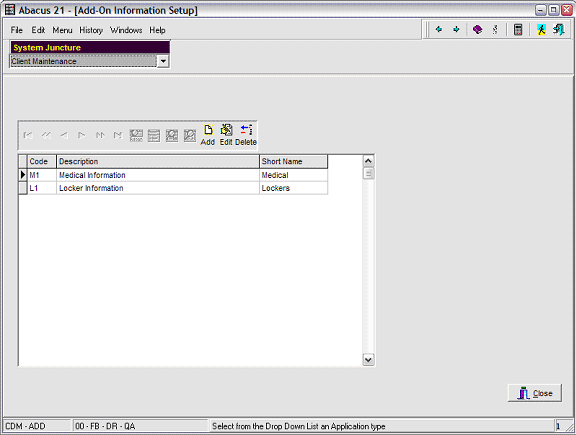Click the Abacus 21 title bar app icon

[x=10, y=10]
